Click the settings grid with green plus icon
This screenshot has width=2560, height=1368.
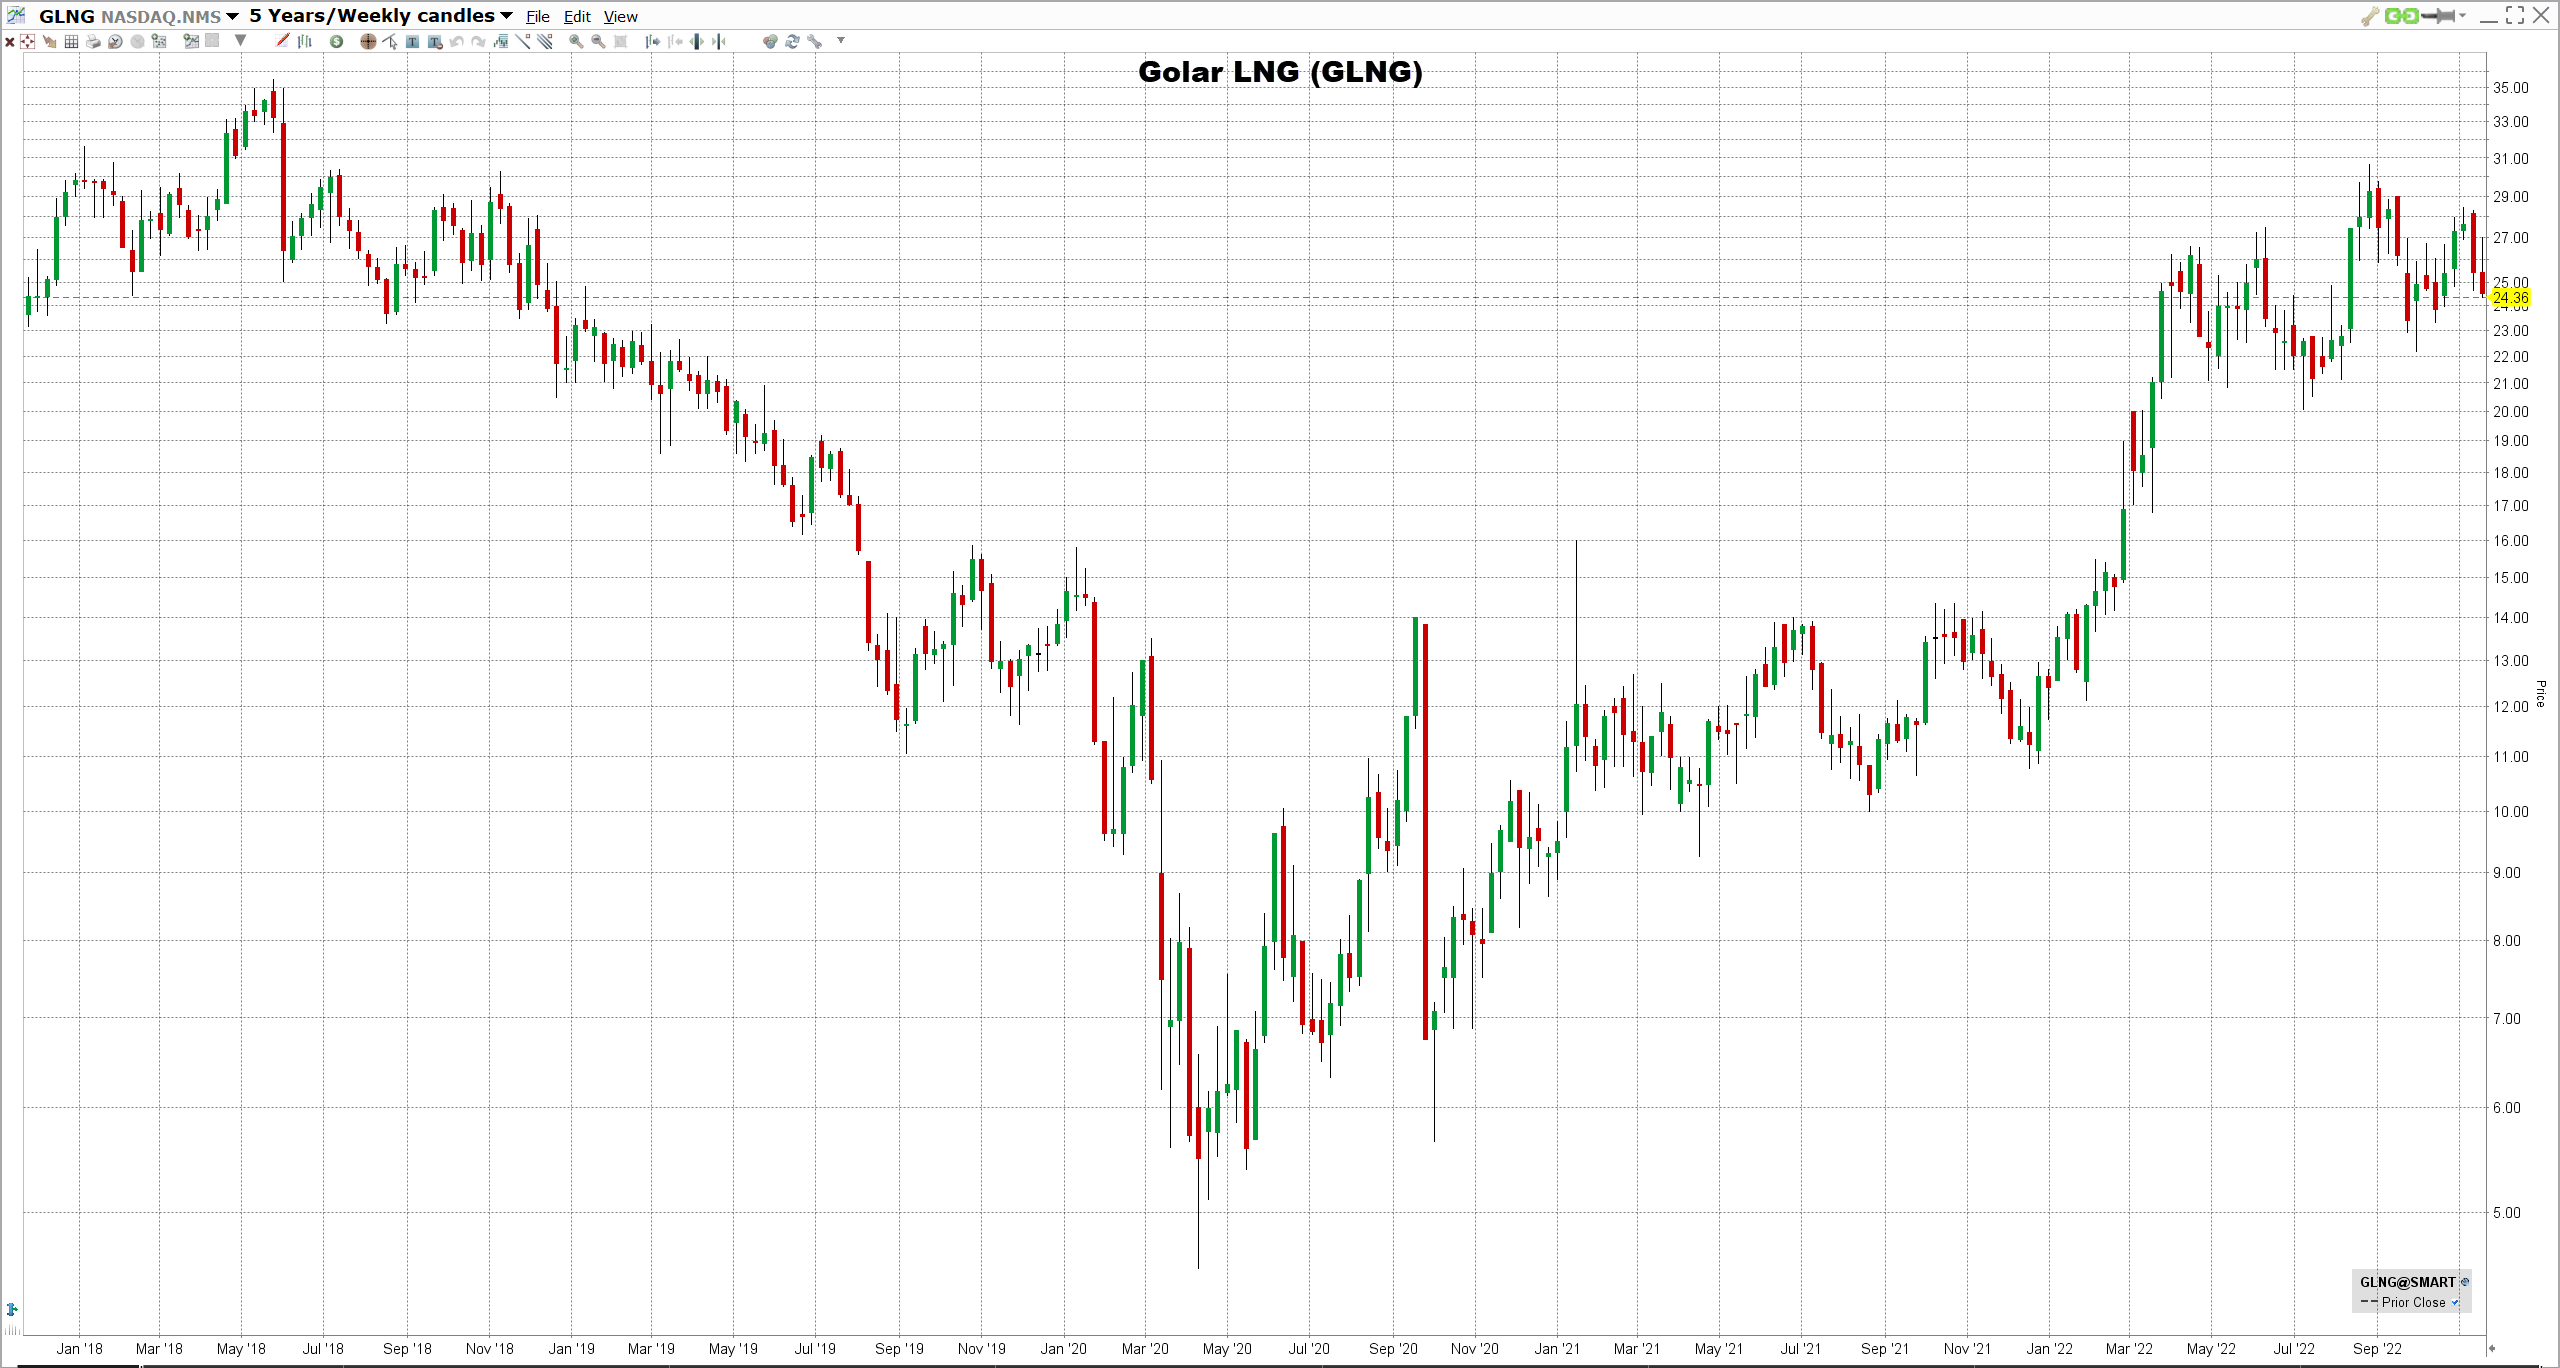158,41
